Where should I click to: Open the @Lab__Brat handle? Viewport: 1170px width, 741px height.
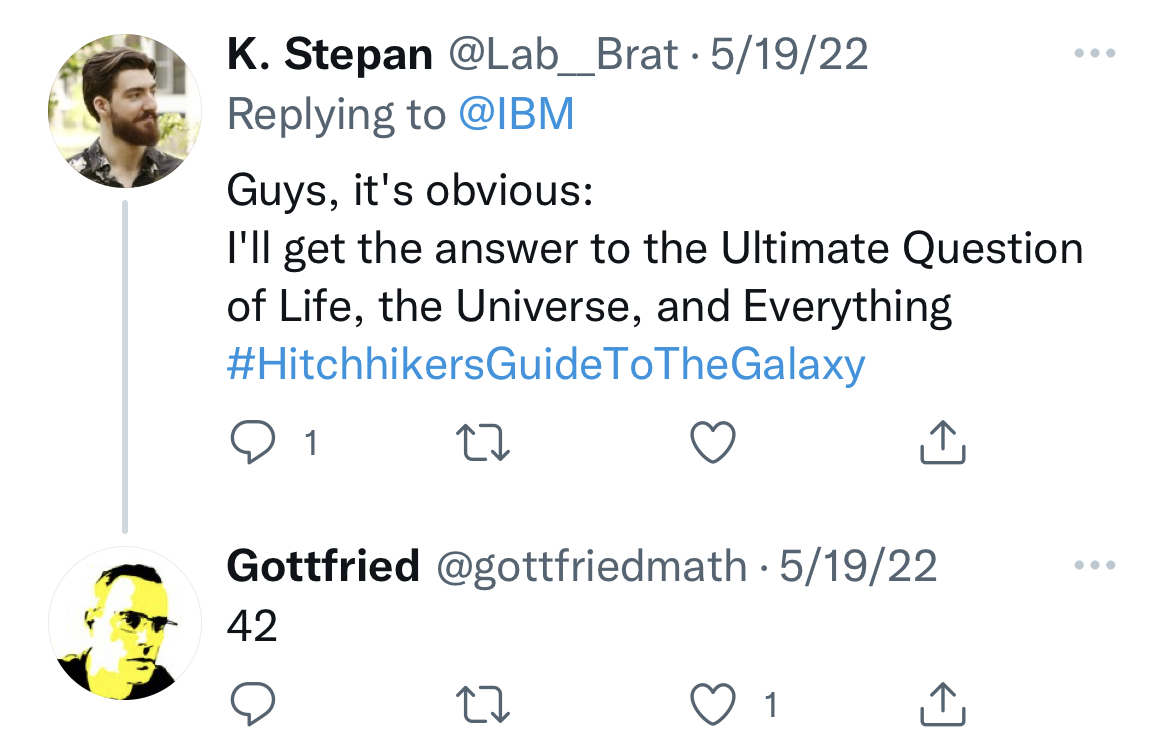coord(562,54)
